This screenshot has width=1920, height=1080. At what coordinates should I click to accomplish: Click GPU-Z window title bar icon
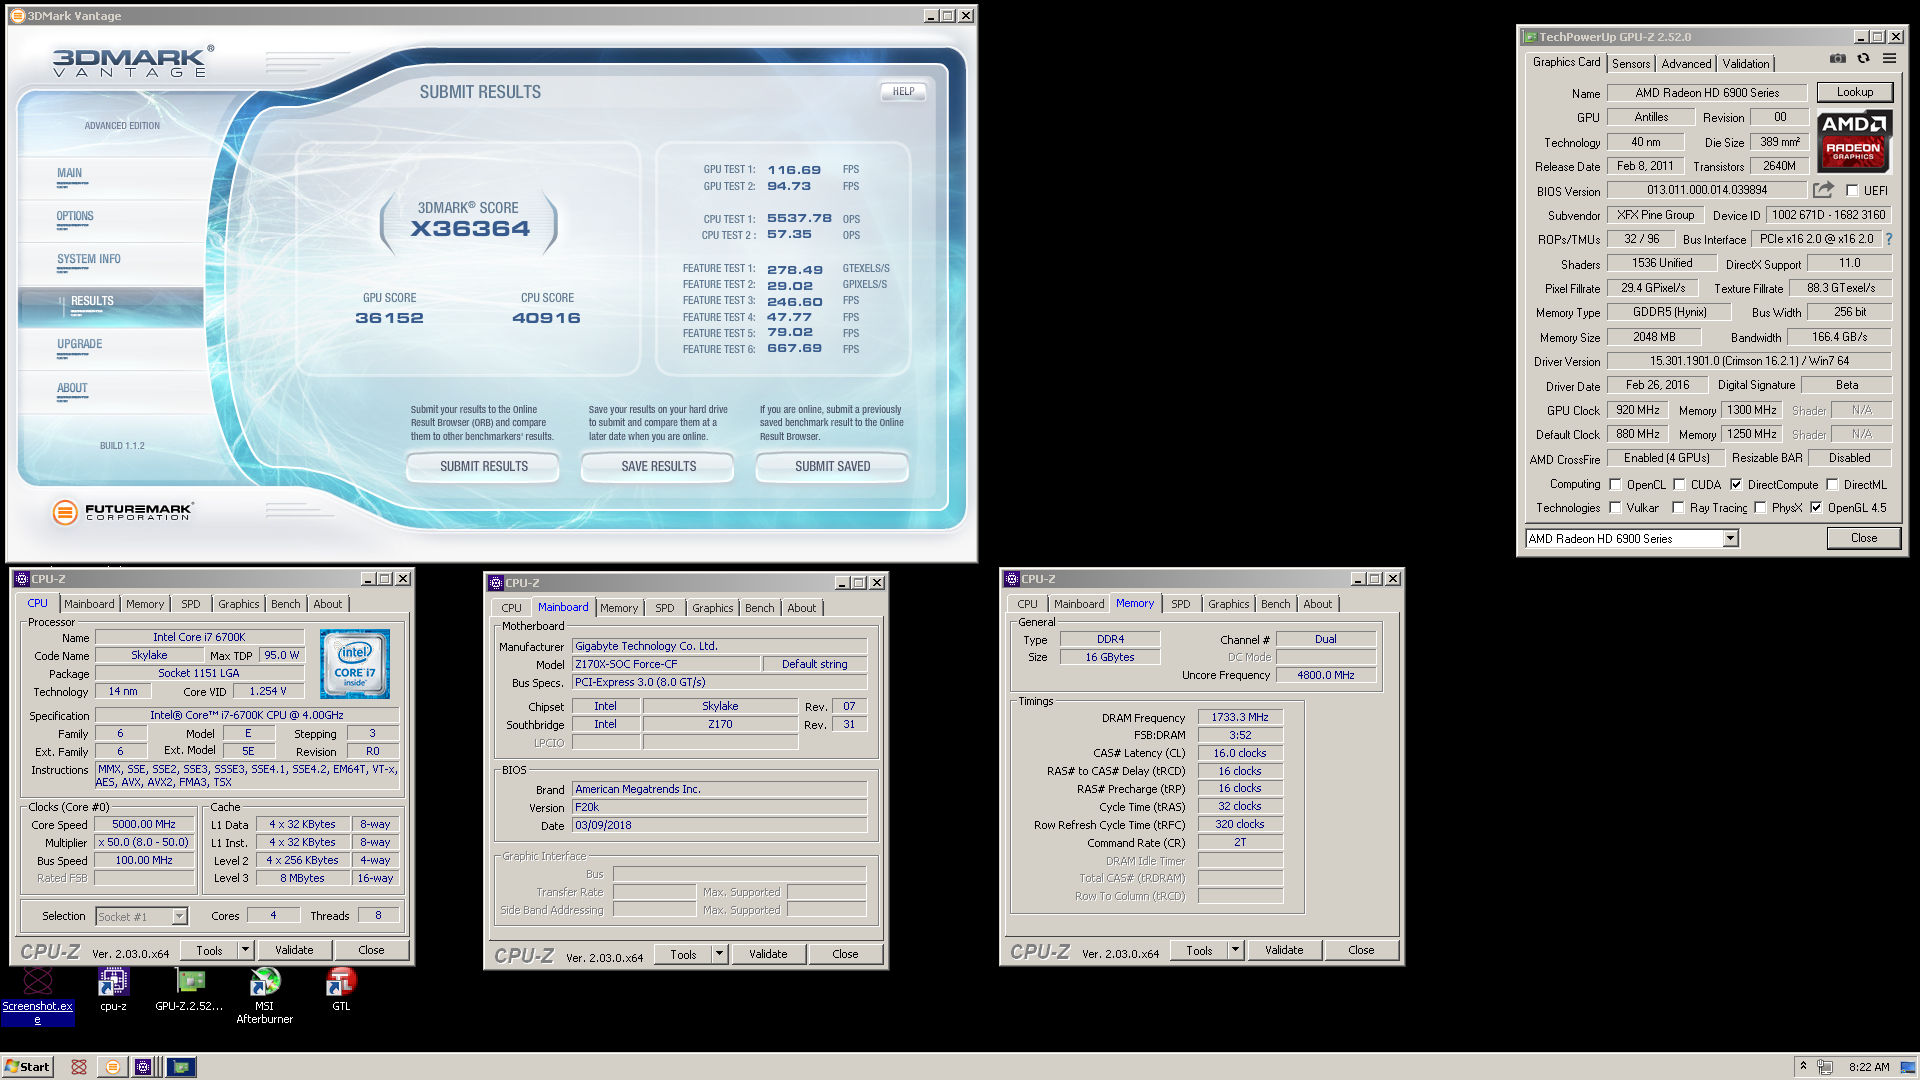[1529, 37]
